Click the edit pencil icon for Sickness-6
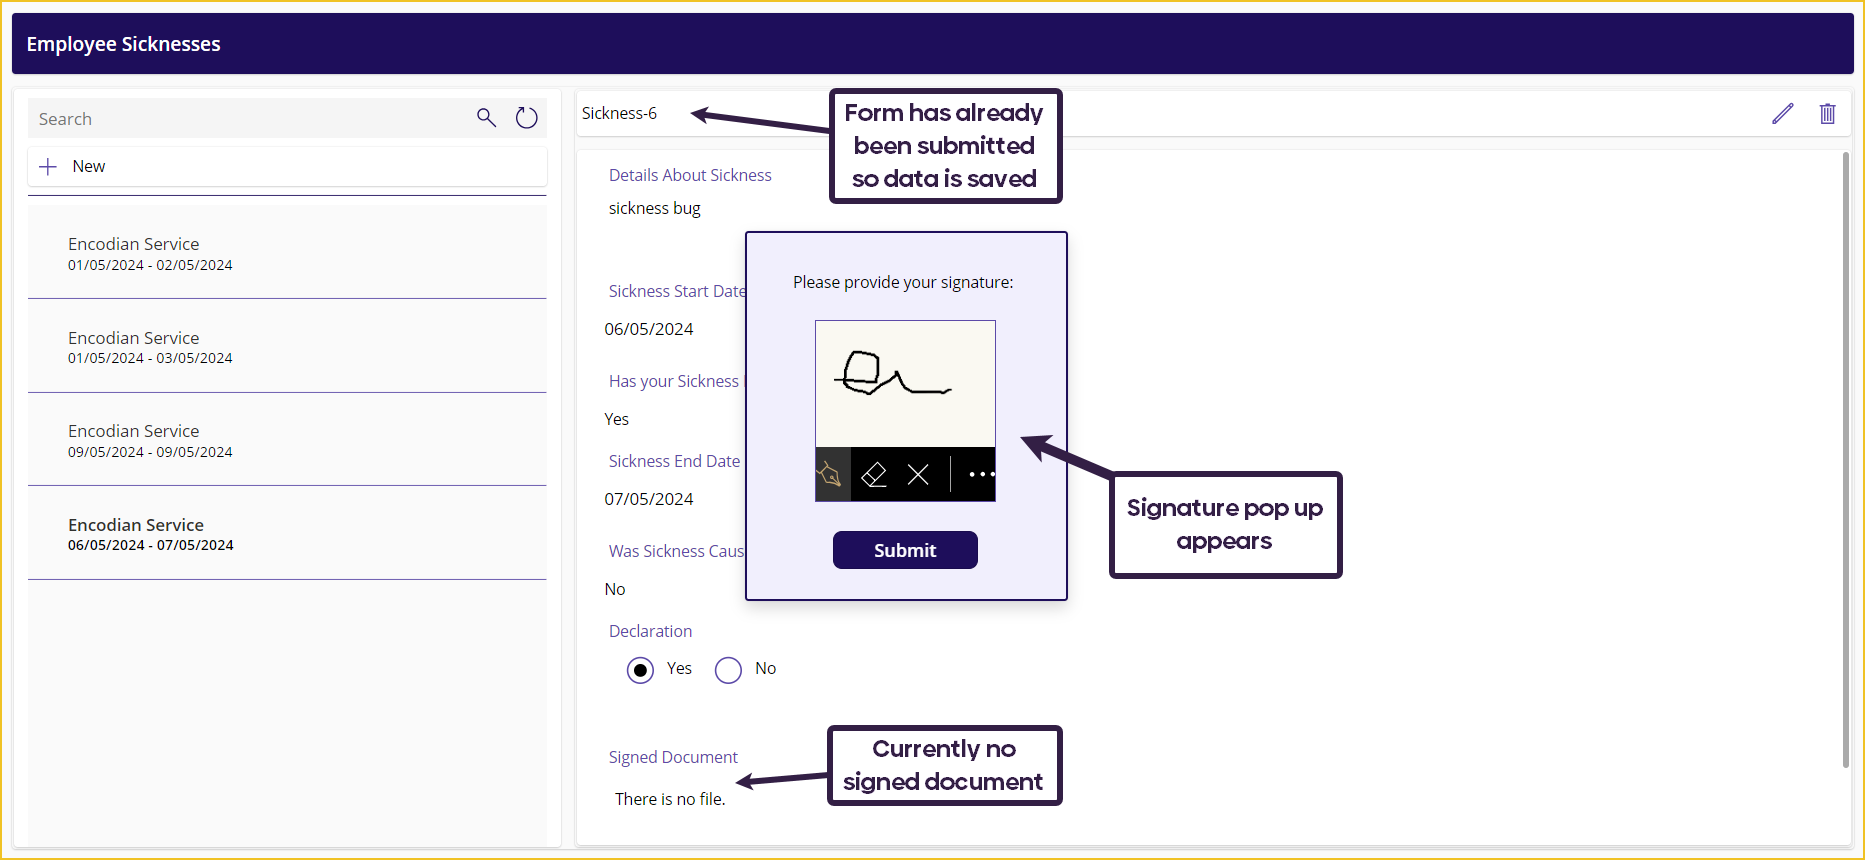 (x=1782, y=114)
